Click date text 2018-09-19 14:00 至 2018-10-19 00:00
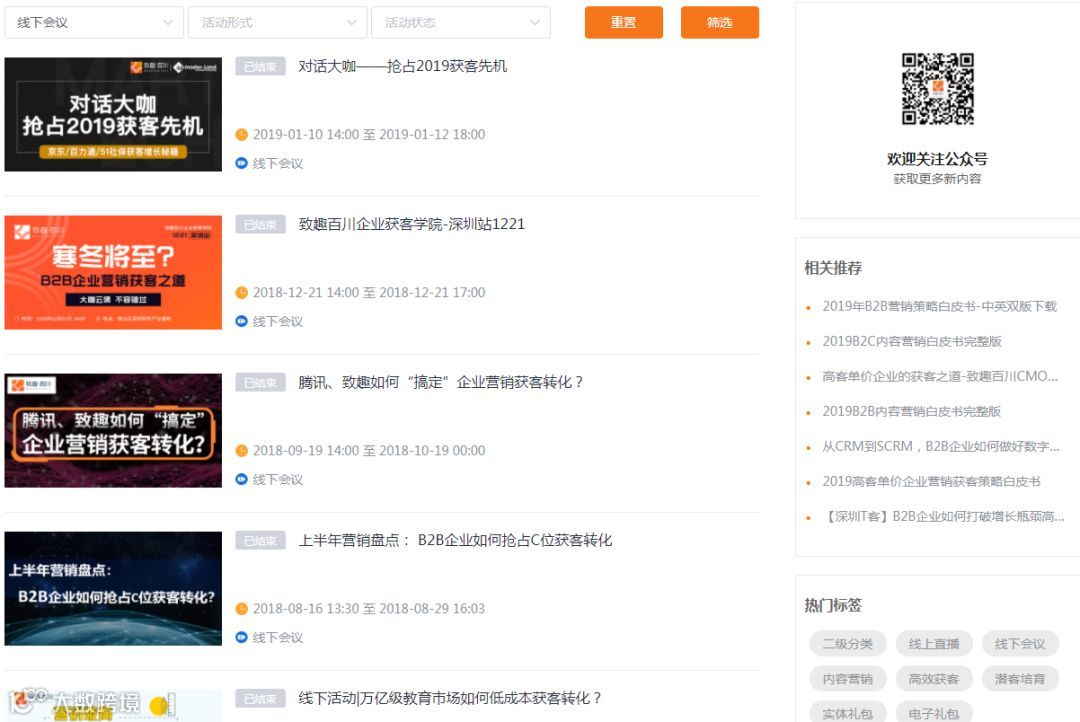Screen dimensions: 1080x722 click(x=369, y=451)
